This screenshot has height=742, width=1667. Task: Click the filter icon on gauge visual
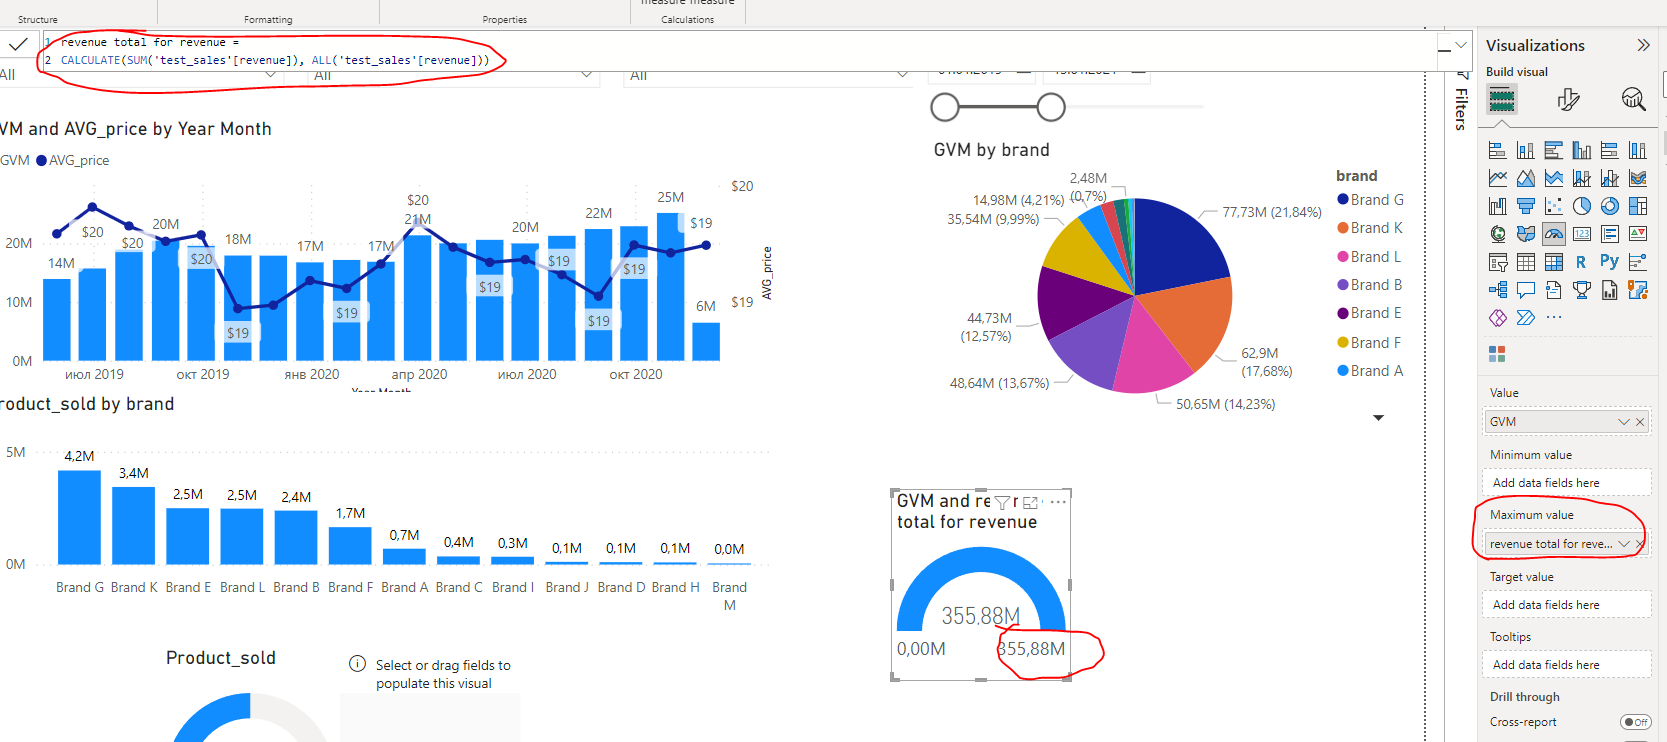click(1003, 502)
